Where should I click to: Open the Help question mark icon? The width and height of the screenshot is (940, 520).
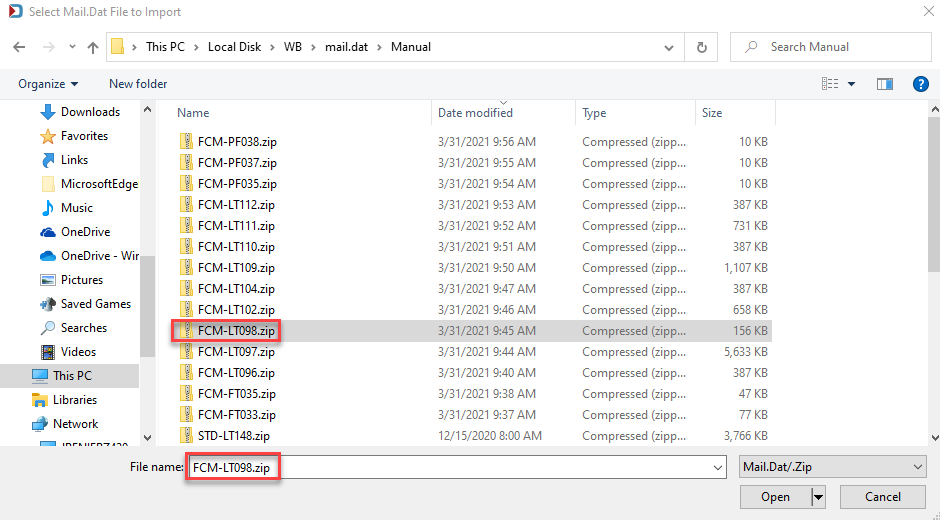click(921, 84)
